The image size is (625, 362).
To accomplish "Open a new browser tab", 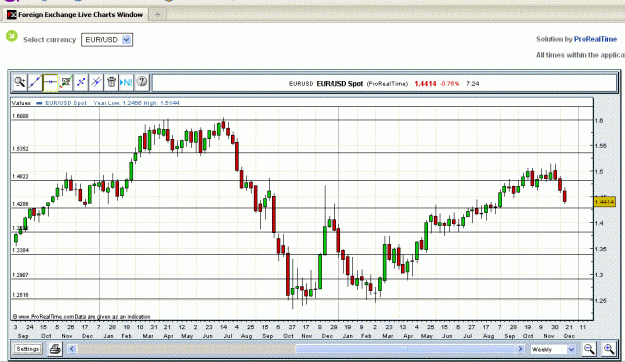I will tap(157, 15).
